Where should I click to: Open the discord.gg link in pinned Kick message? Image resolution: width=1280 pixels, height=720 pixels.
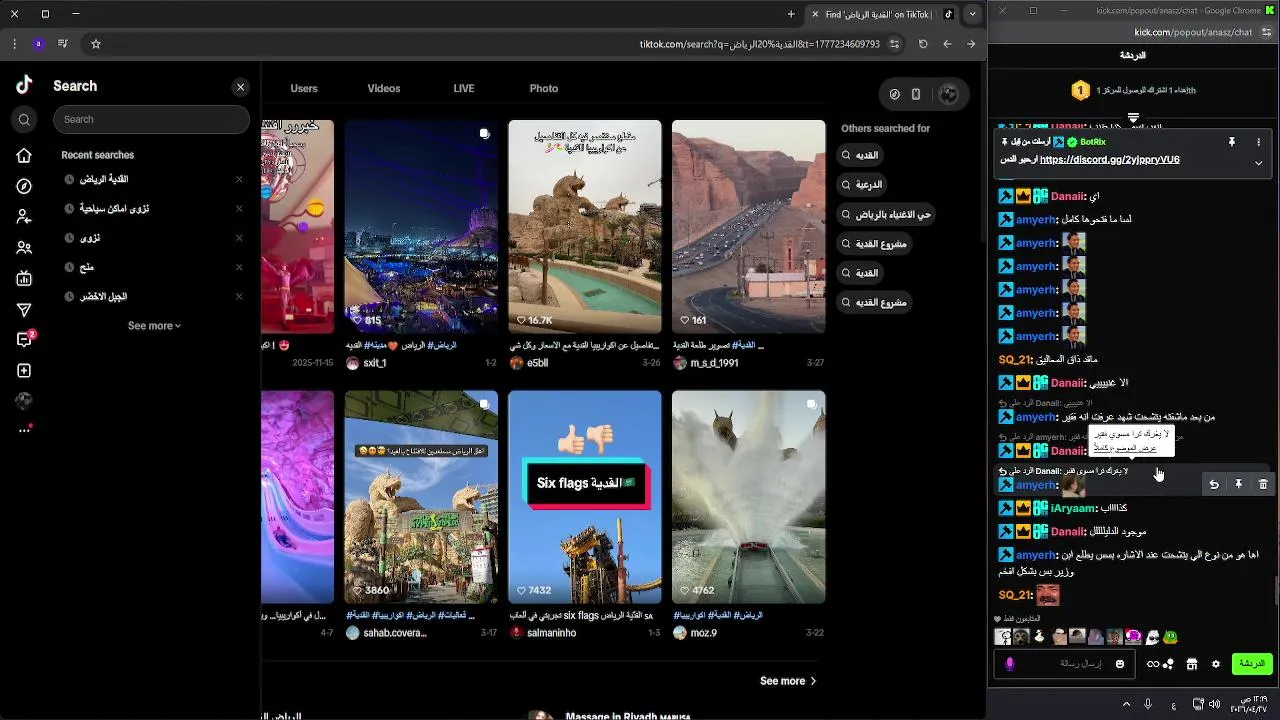1109,160
